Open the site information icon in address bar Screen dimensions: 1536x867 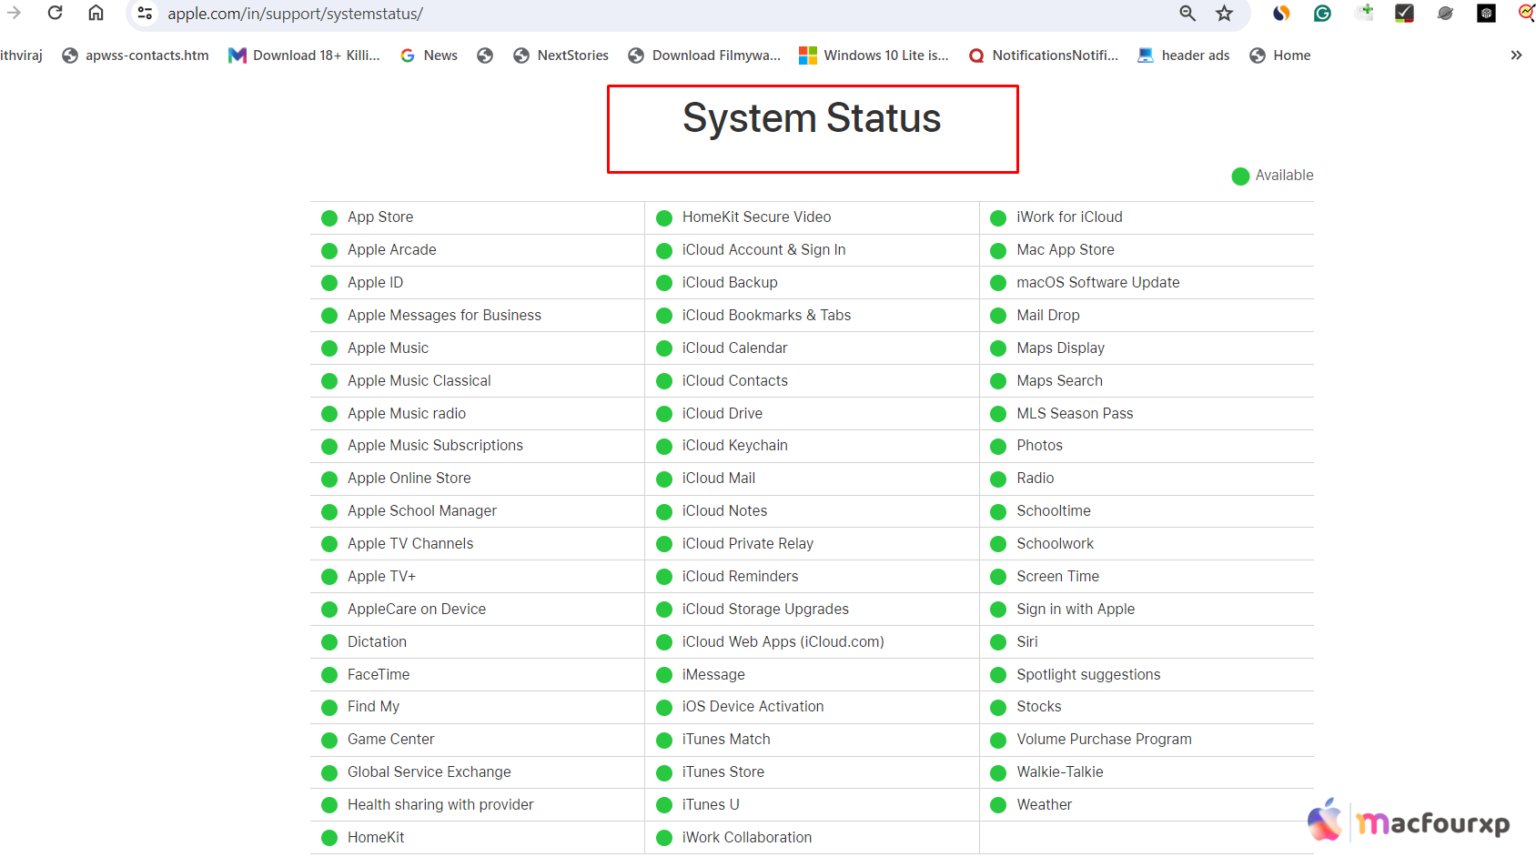point(145,13)
